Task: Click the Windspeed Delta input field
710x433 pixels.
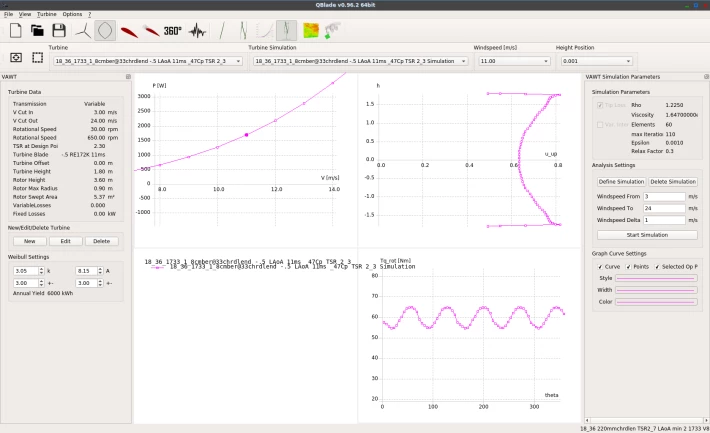Action: (664, 220)
